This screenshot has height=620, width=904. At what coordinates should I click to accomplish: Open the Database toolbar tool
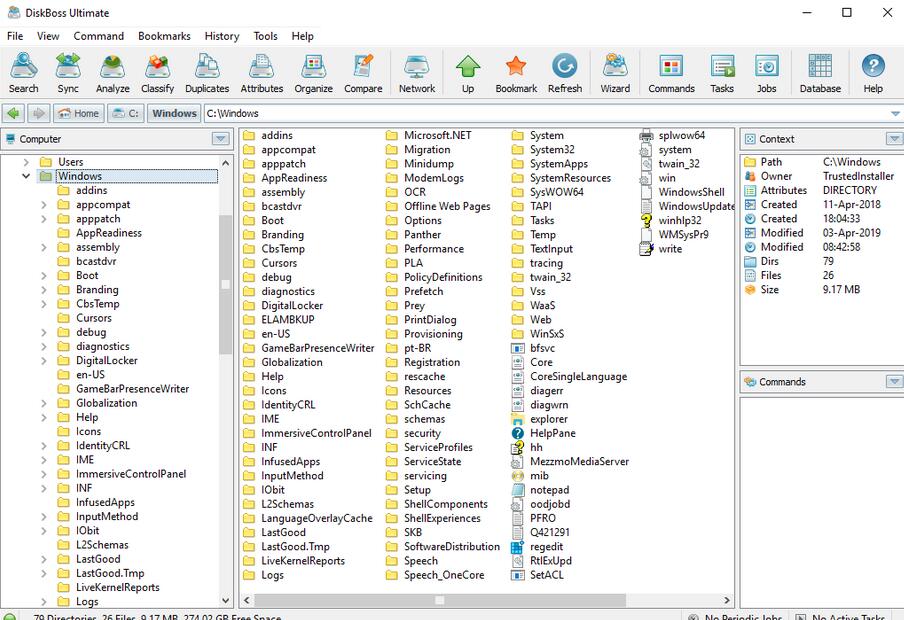[820, 73]
